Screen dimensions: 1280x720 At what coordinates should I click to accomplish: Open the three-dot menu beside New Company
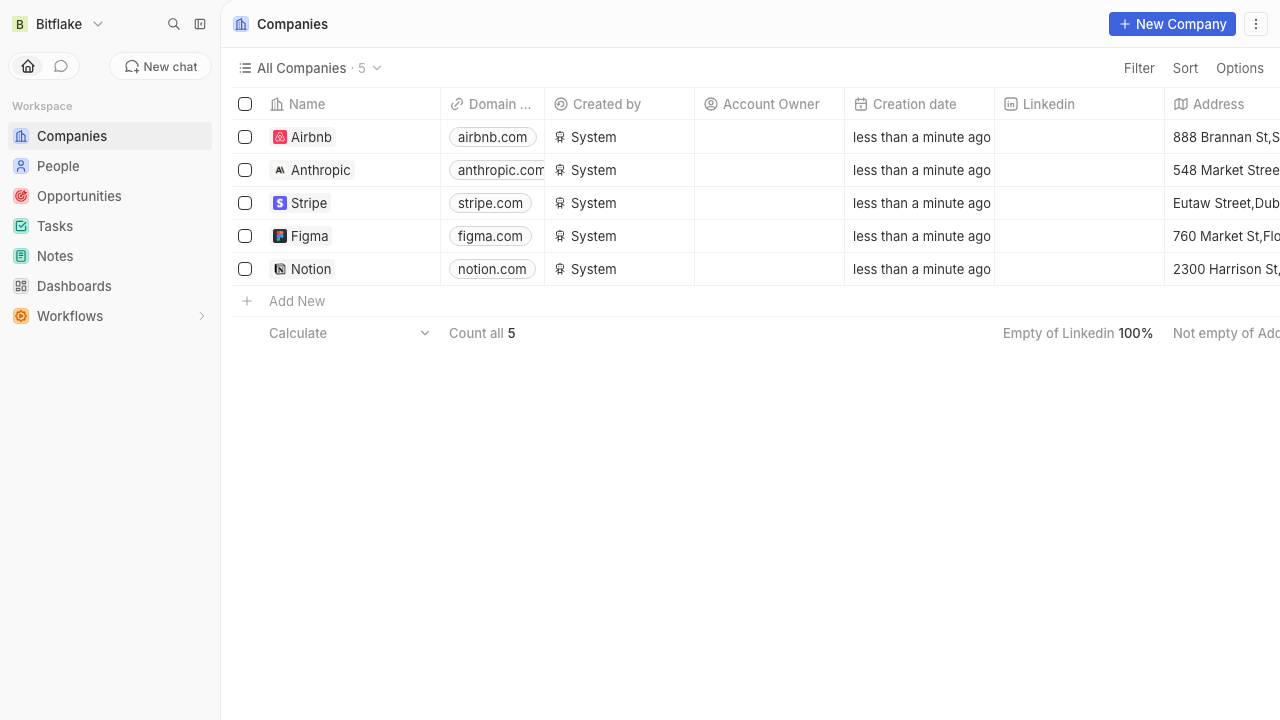1256,24
